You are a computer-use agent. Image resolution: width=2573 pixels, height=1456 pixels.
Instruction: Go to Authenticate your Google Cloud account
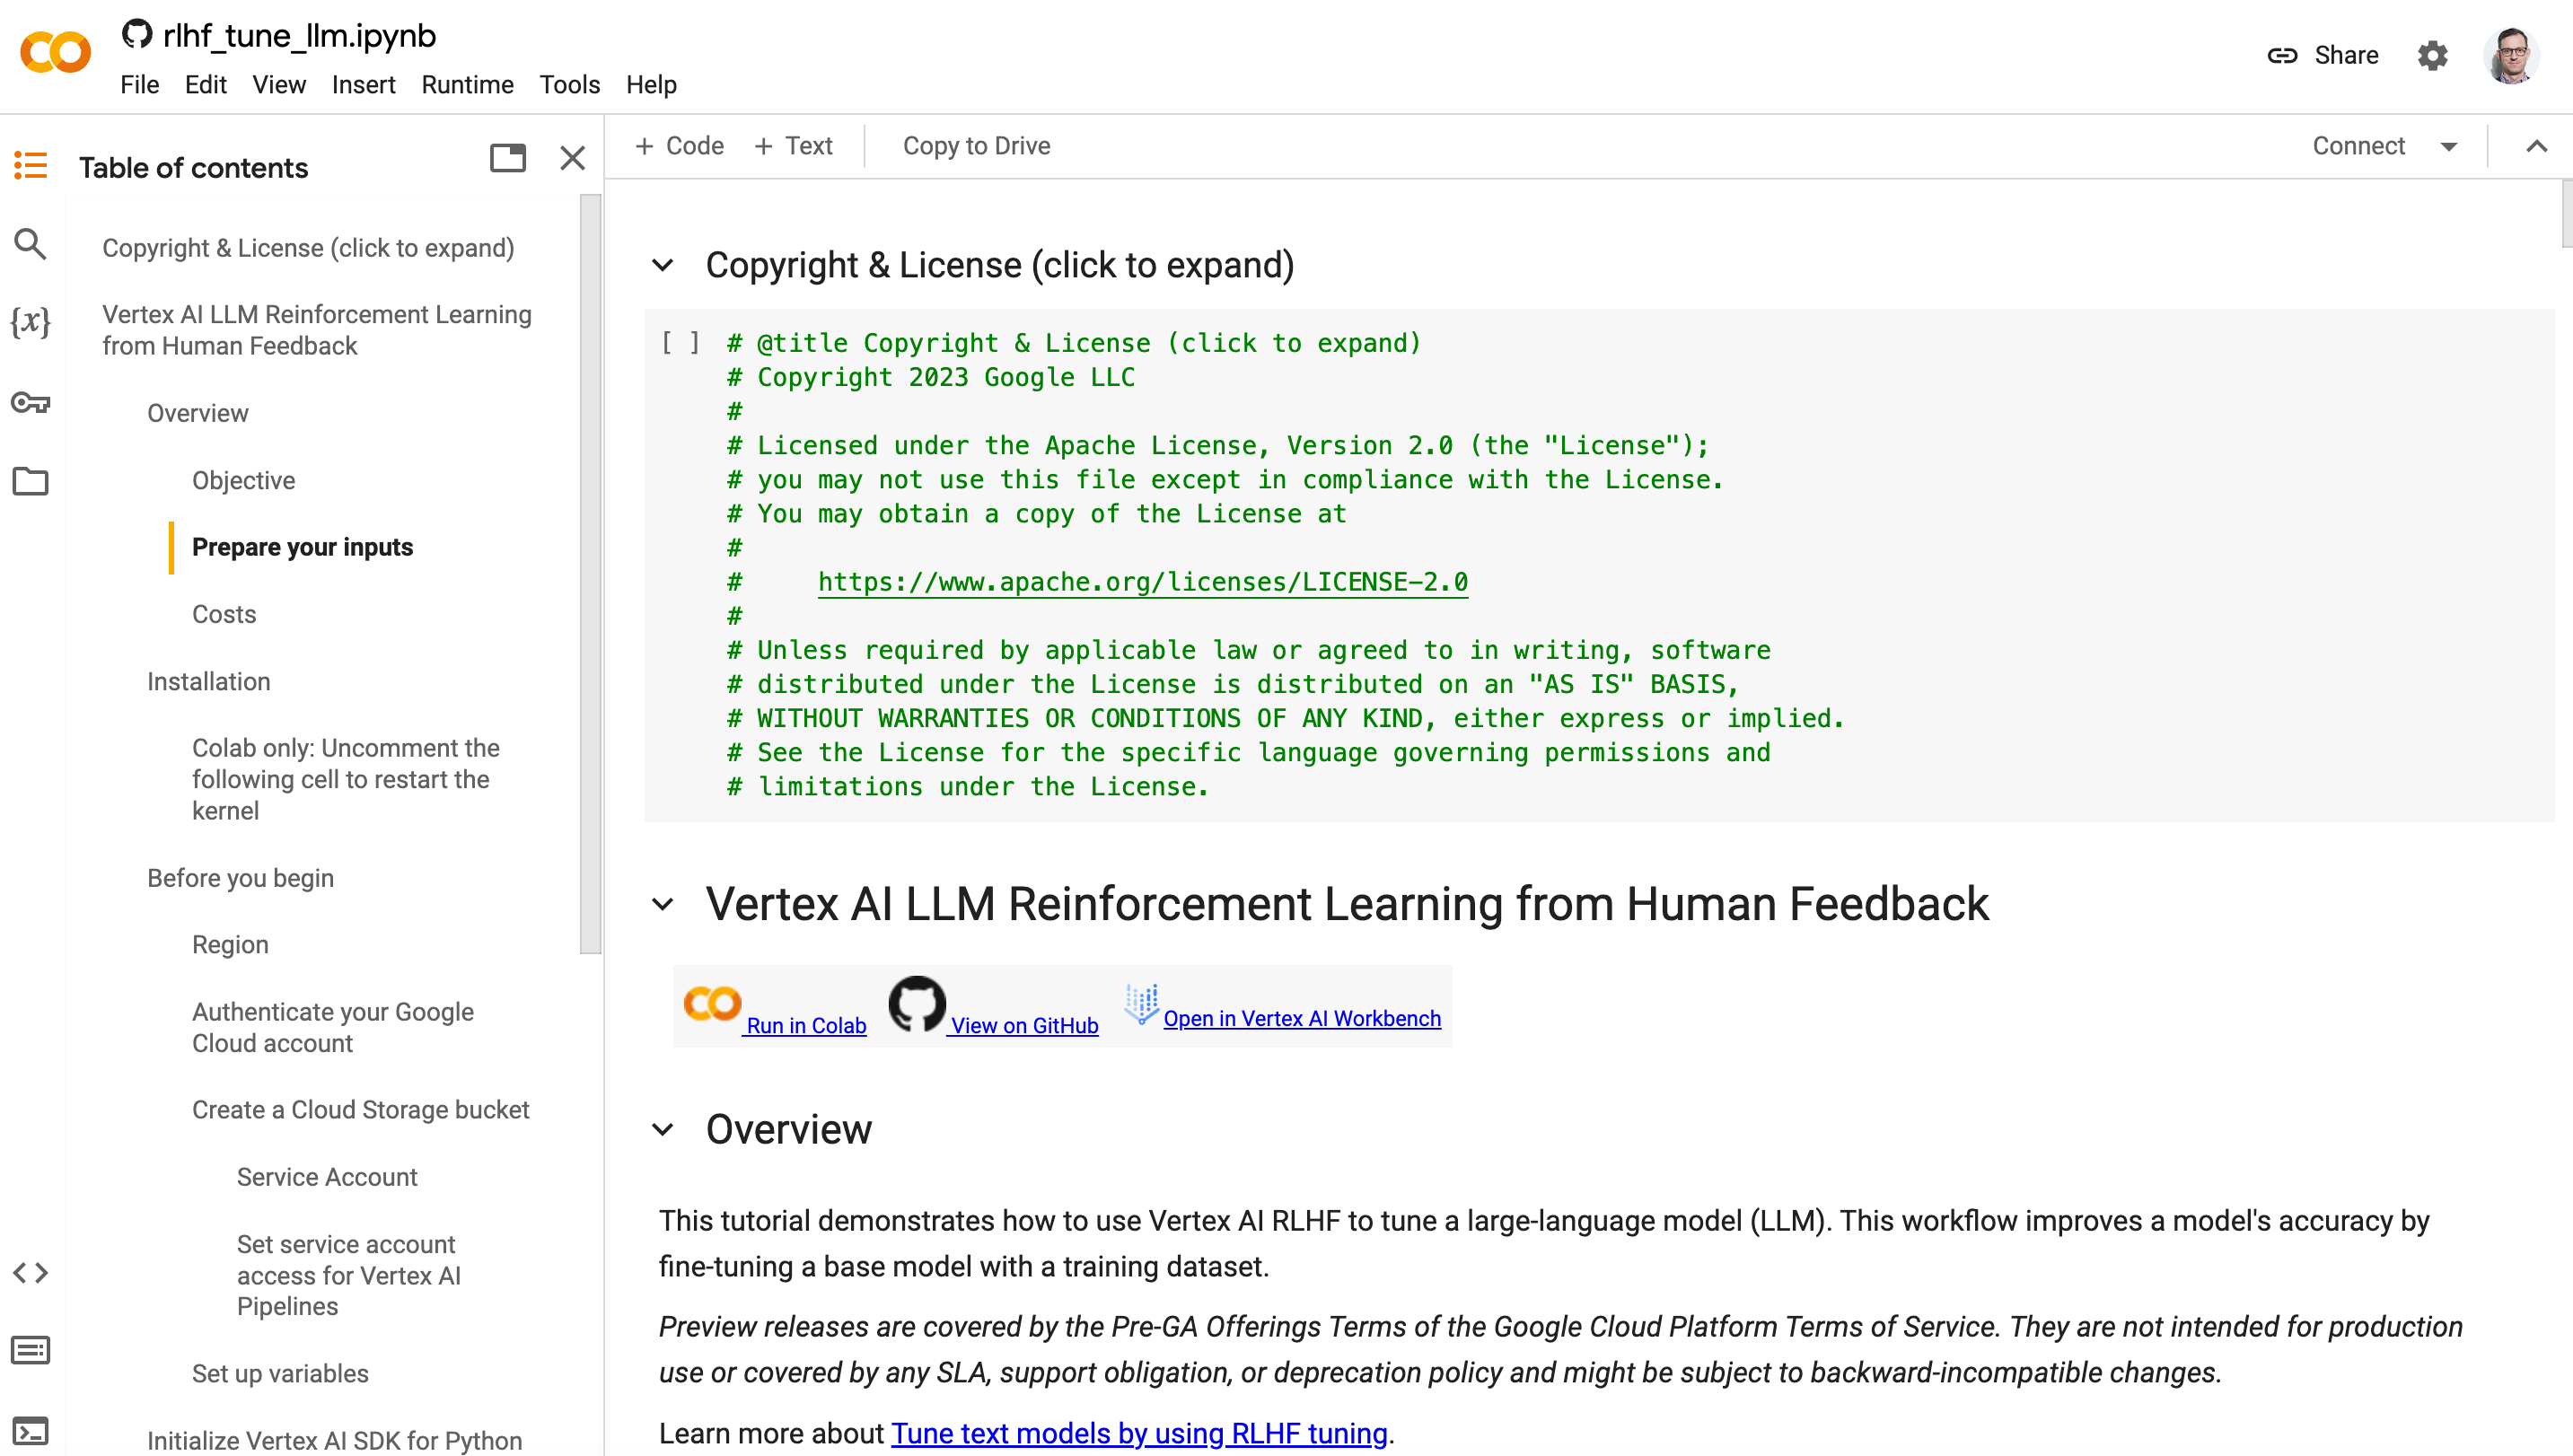tap(333, 1027)
